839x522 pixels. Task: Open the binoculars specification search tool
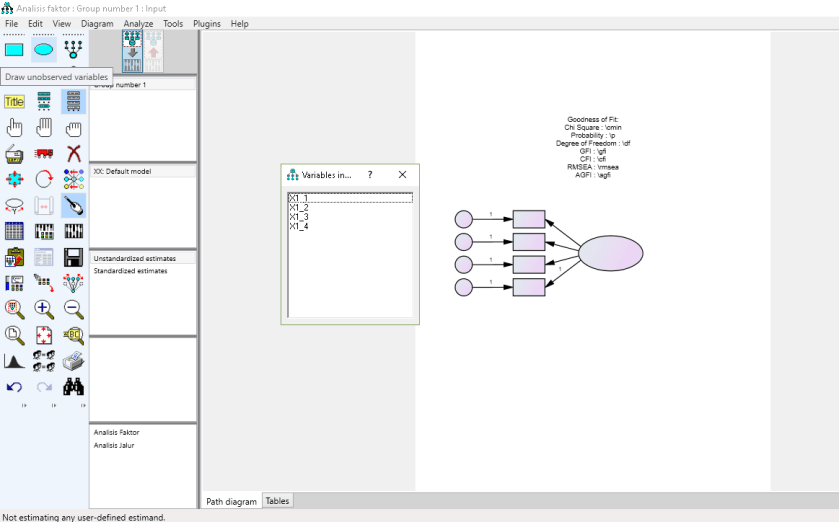click(73, 387)
